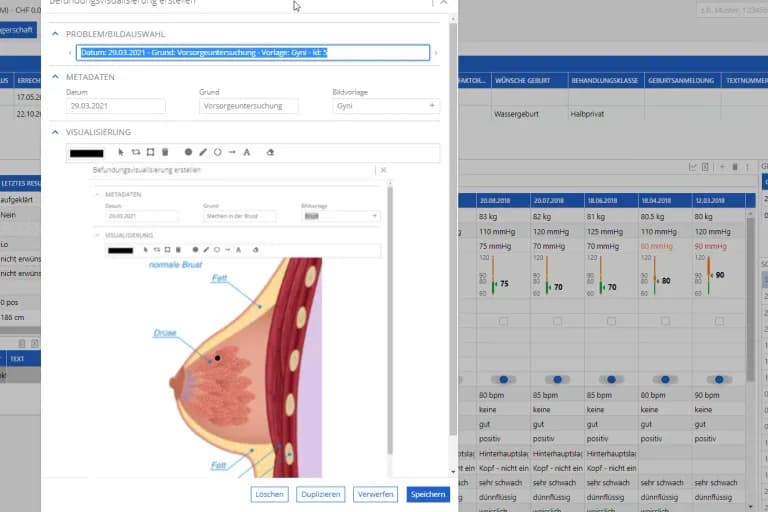Collapse the top VISUALISIERUNG section chevron
Viewport: 768px width, 512px height.
point(55,132)
